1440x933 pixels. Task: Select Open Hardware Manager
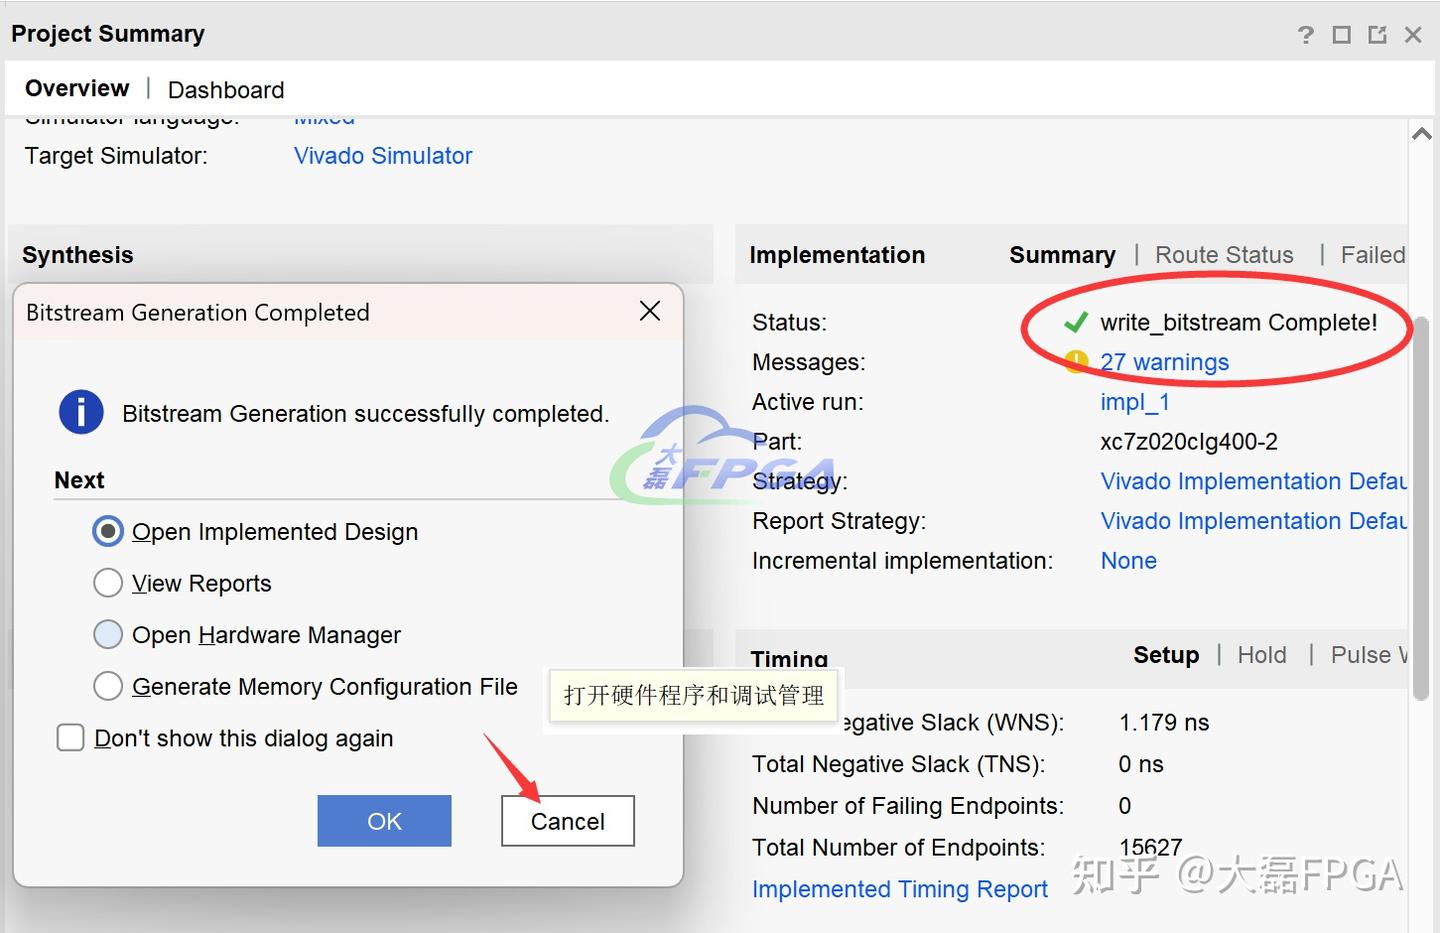108,634
